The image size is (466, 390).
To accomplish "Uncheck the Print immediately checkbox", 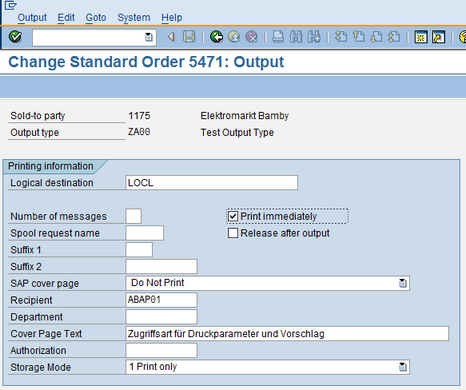I will pyautogui.click(x=233, y=216).
